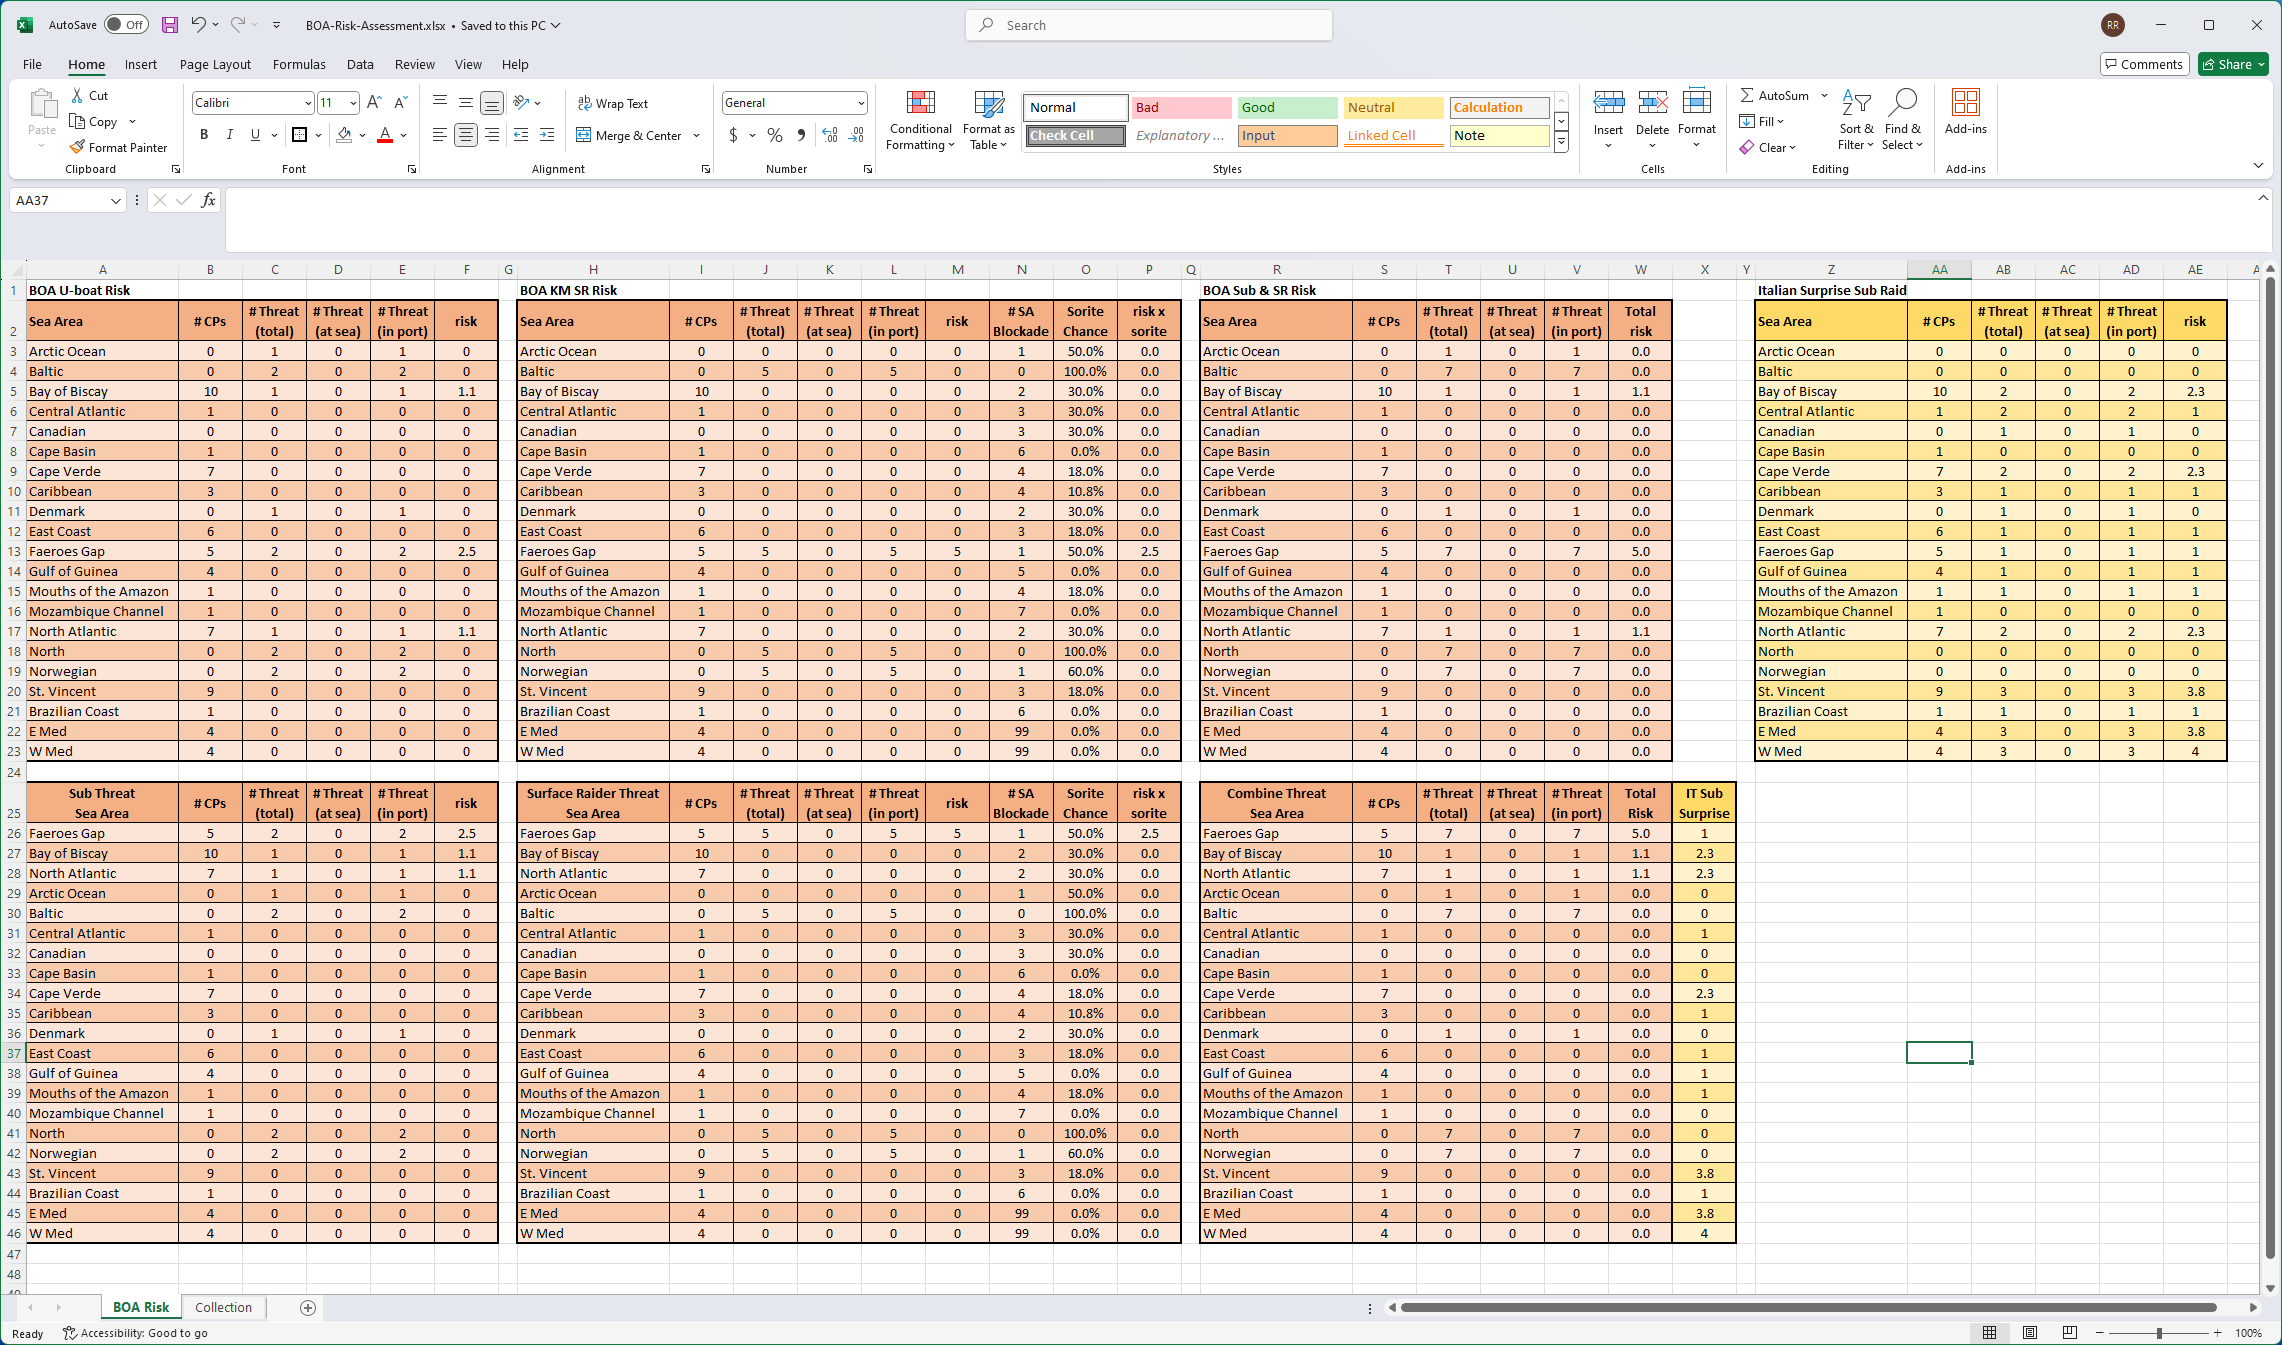Toggle bottom vertical alignment
This screenshot has height=1345, width=2282.
492,102
